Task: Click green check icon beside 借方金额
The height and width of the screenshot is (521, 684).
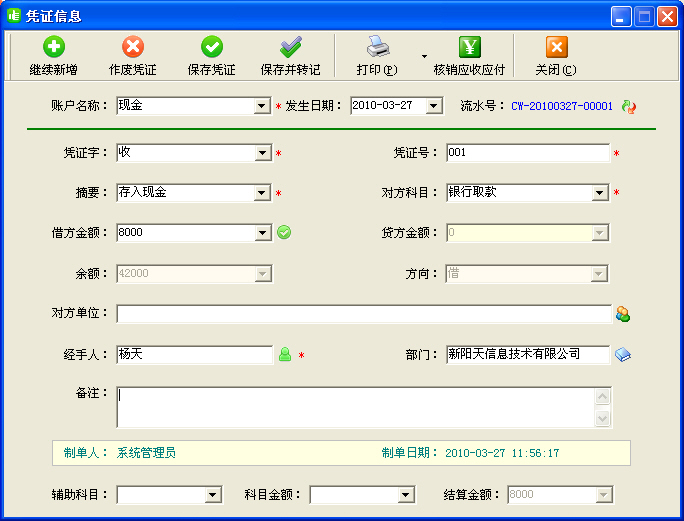Action: tap(284, 232)
